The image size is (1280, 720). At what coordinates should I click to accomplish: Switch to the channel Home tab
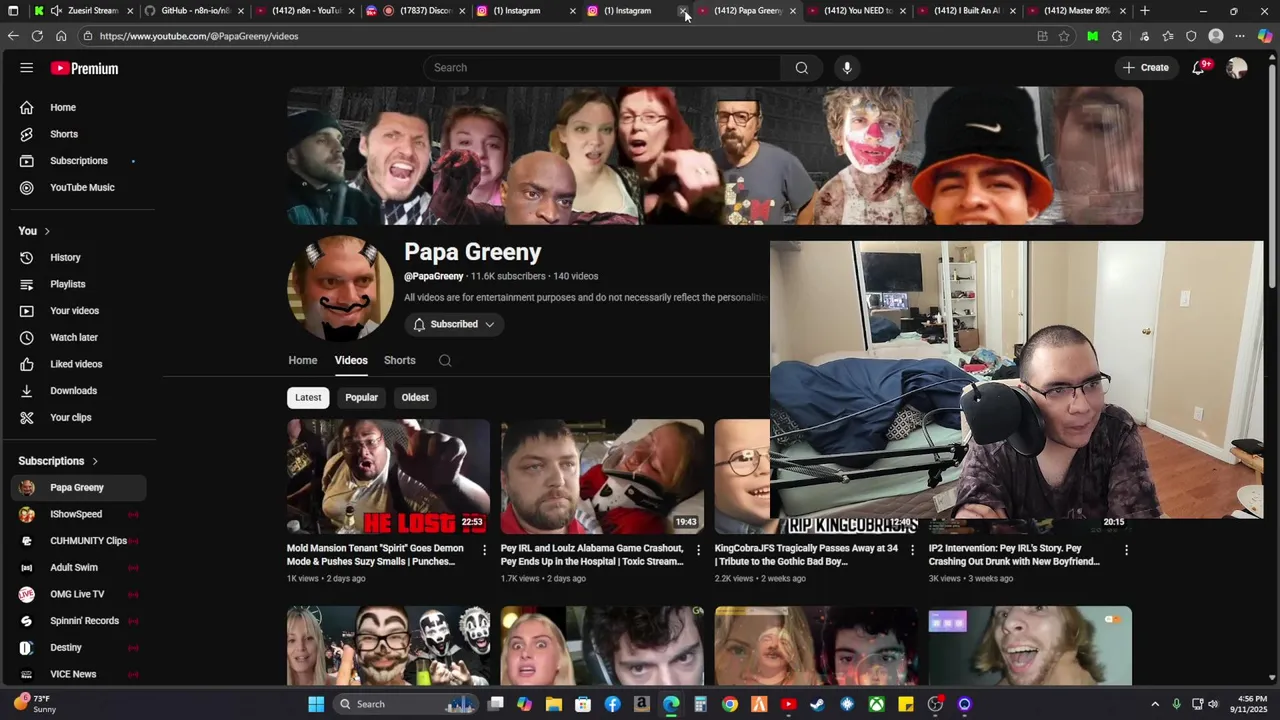pos(303,360)
